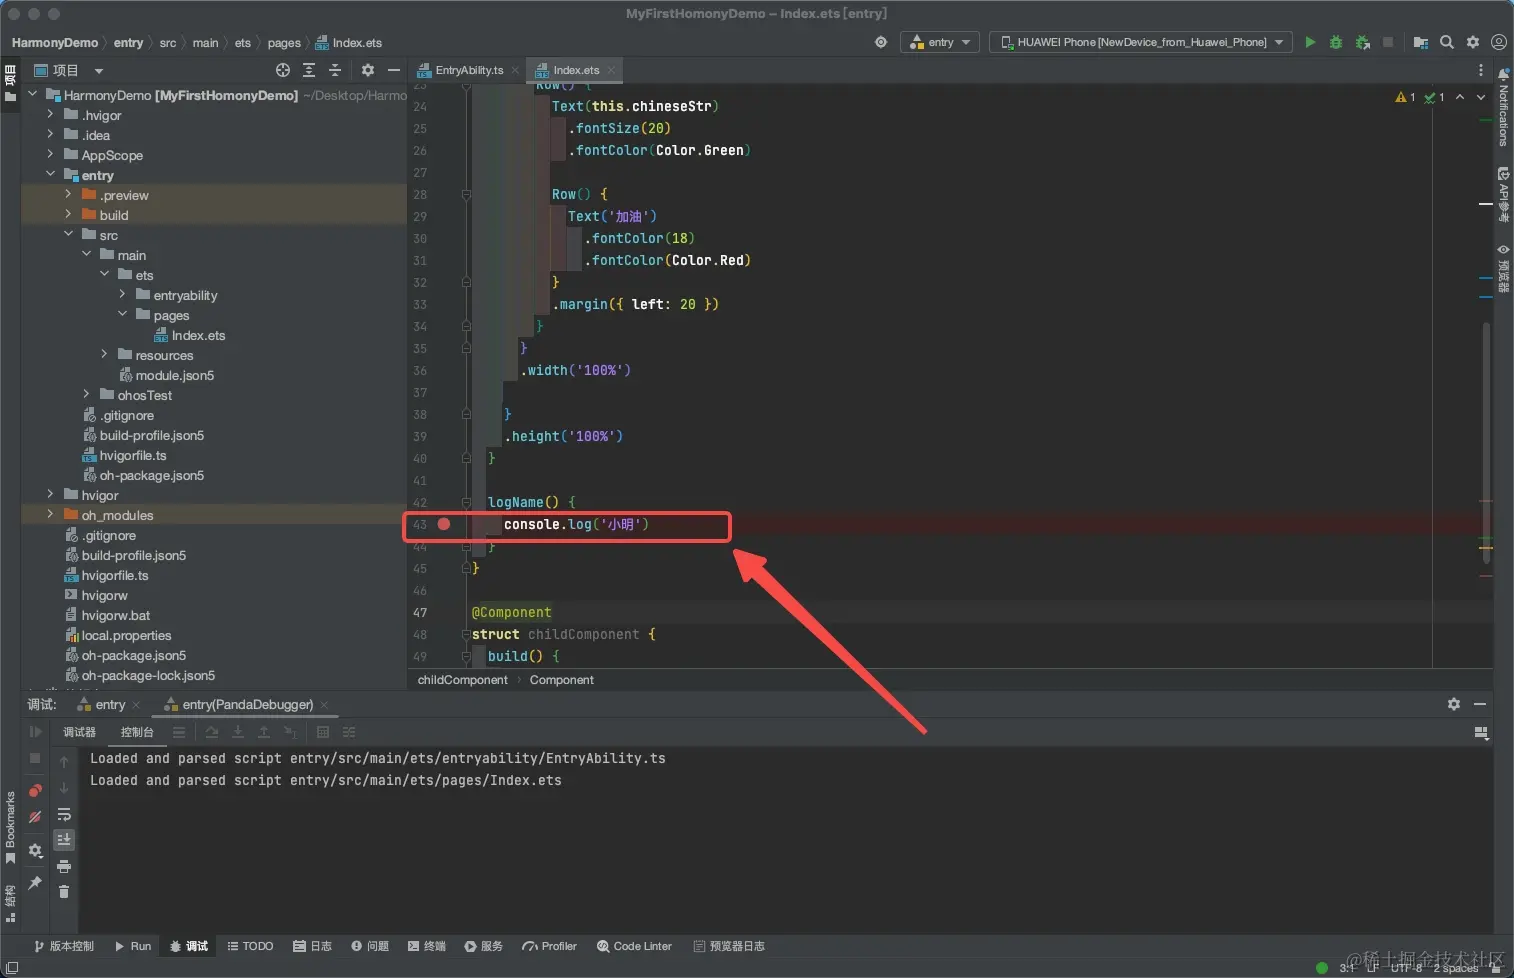Viewport: 1514px width, 978px height.
Task: Click the Step Into icon in debugger toolbar
Action: coord(238,732)
